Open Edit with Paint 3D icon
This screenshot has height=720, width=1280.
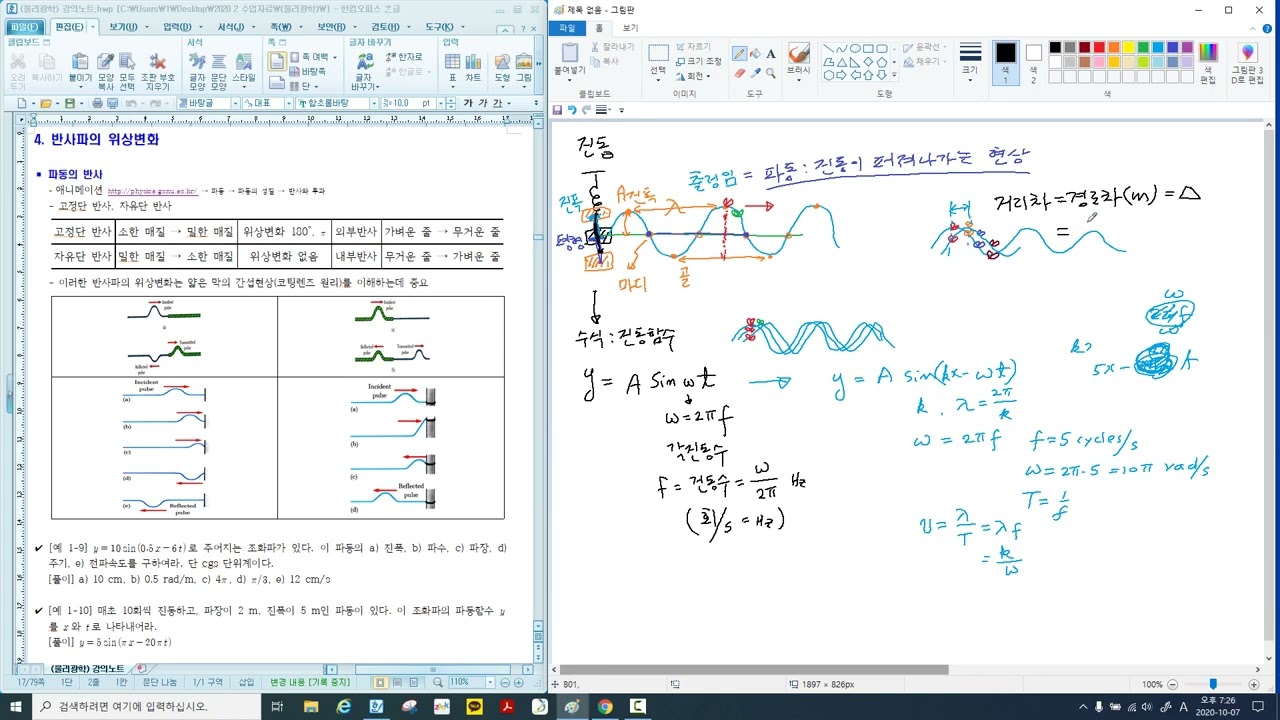pos(1247,52)
